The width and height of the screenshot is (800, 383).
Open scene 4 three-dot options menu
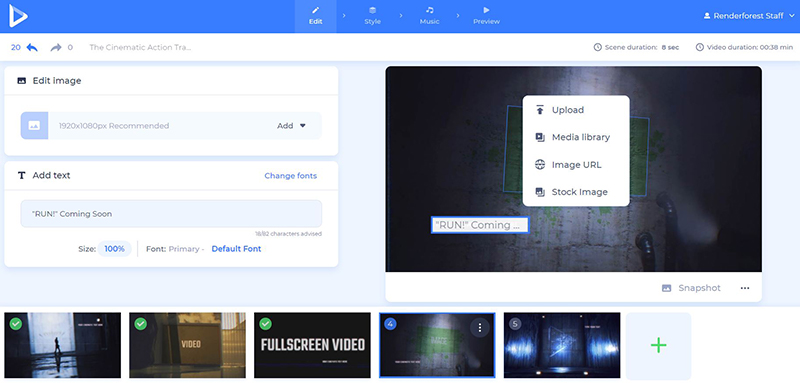pyautogui.click(x=479, y=328)
